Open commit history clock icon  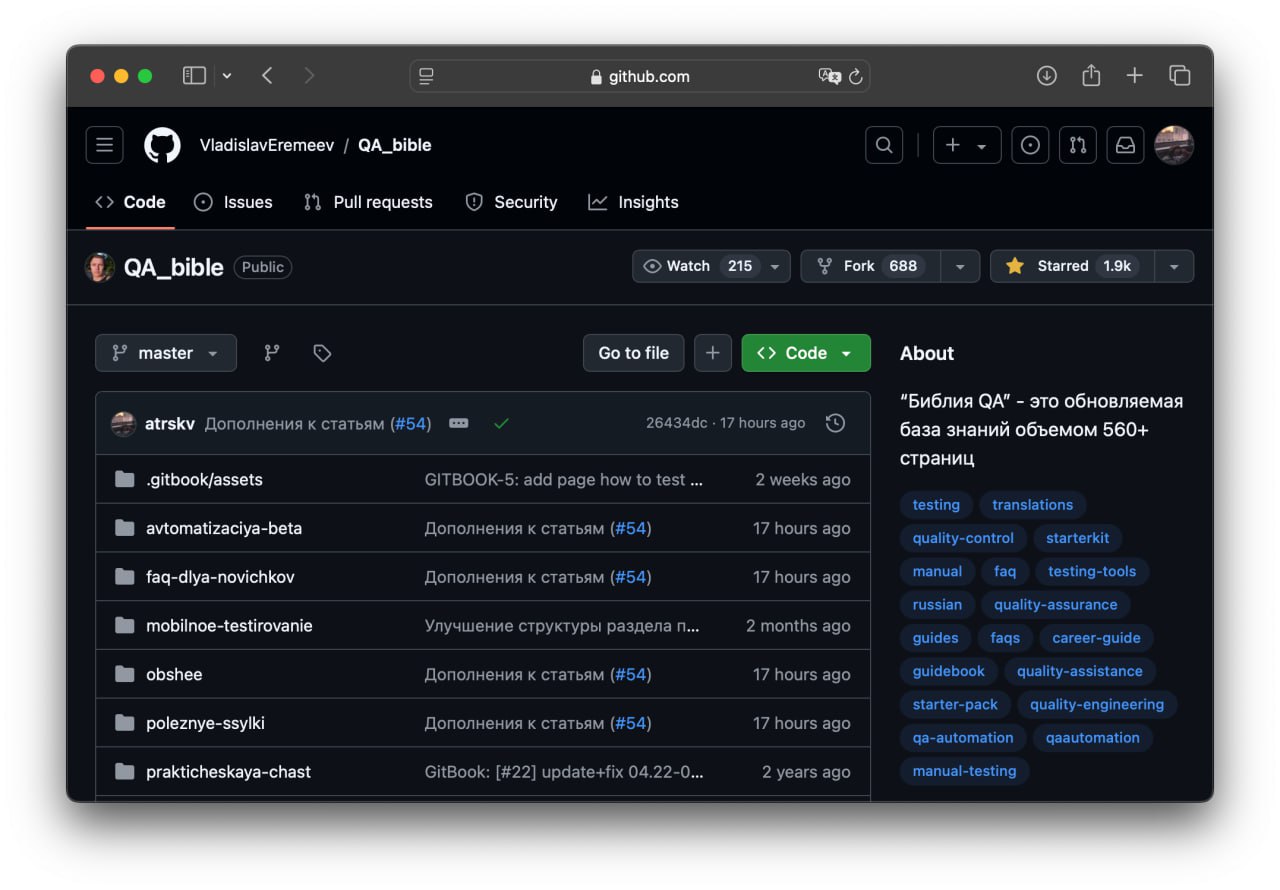[835, 423]
